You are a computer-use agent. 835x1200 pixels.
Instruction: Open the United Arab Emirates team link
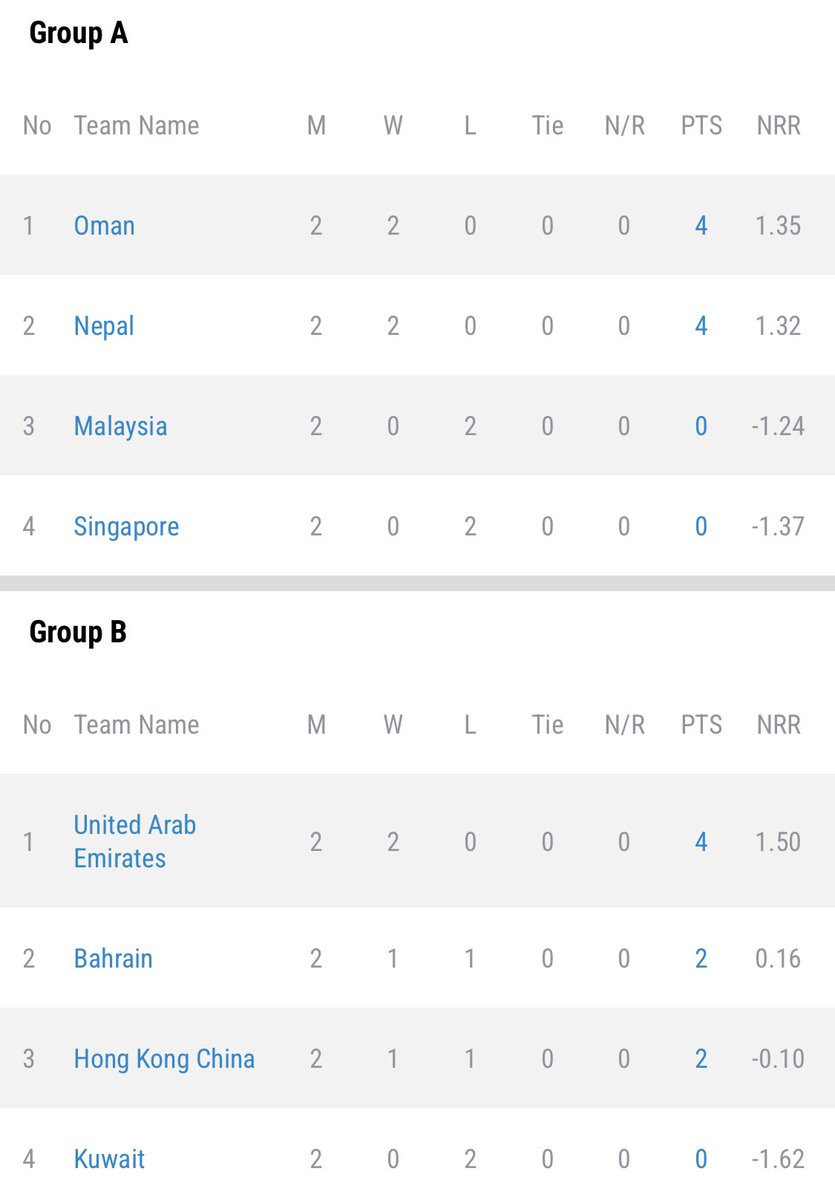pyautogui.click(x=135, y=841)
